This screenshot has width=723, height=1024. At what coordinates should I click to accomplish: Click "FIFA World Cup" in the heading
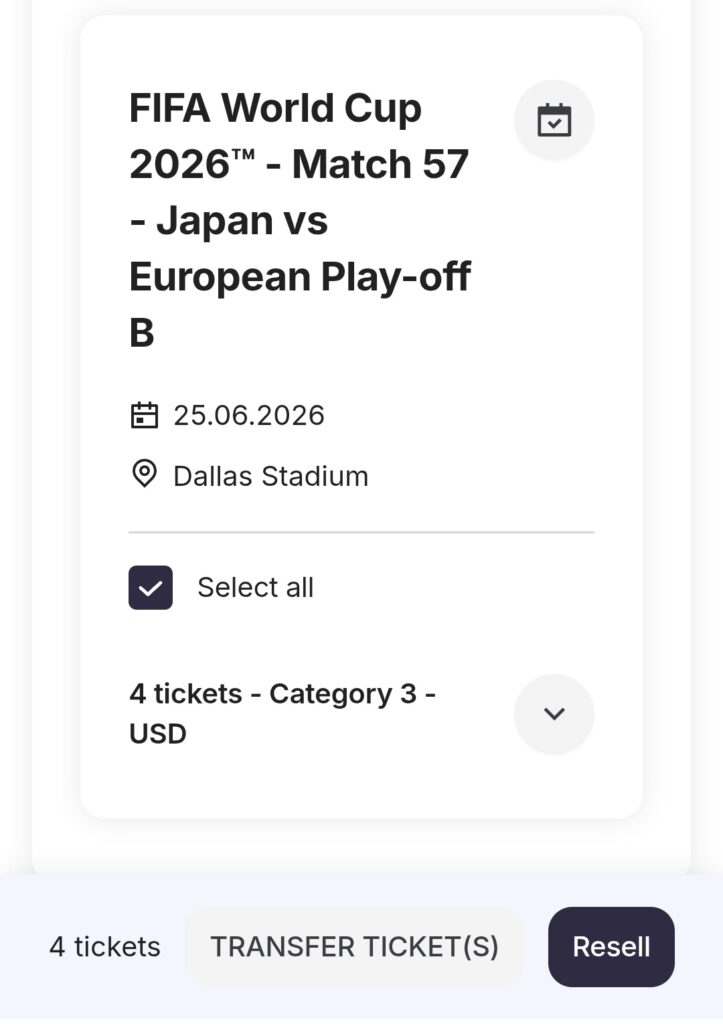(x=275, y=108)
